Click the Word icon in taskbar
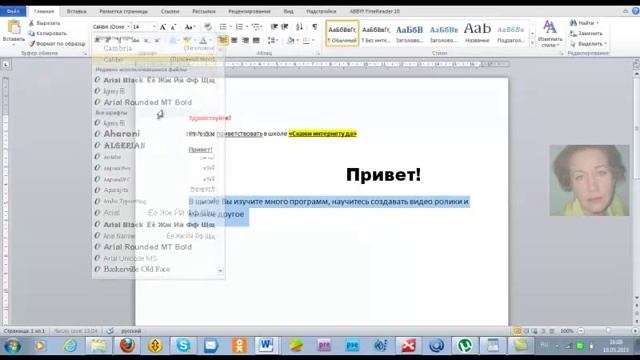Screen dimensions: 640x360 [x=267, y=345]
